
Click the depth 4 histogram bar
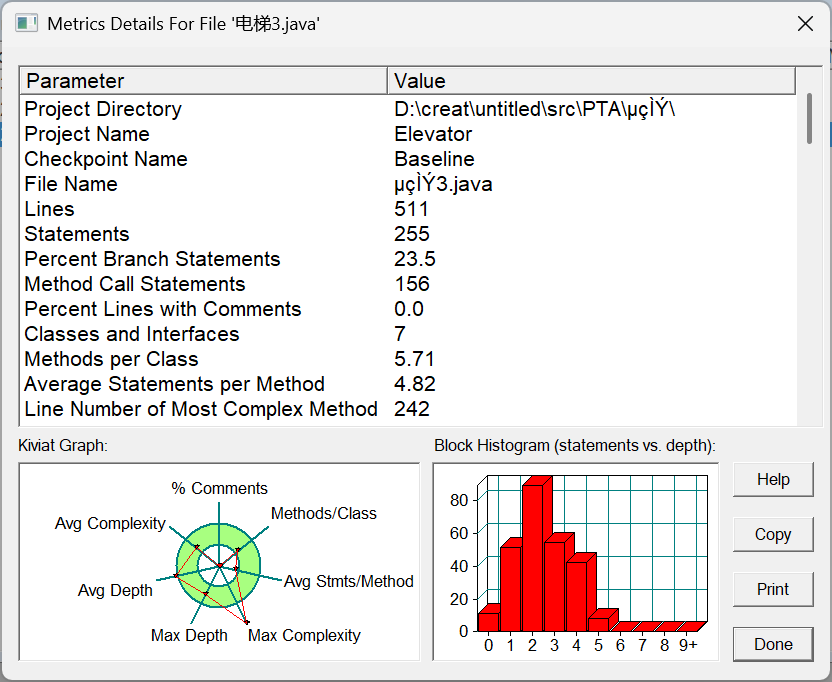pyautogui.click(x=577, y=595)
